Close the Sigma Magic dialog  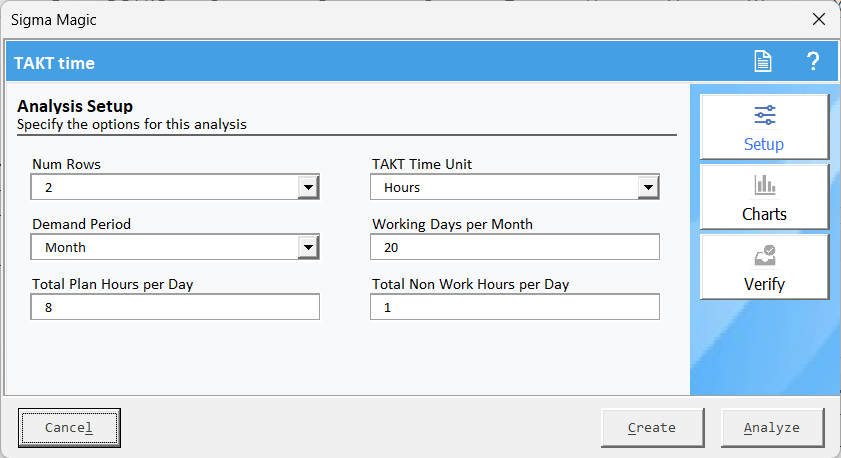pyautogui.click(x=818, y=20)
